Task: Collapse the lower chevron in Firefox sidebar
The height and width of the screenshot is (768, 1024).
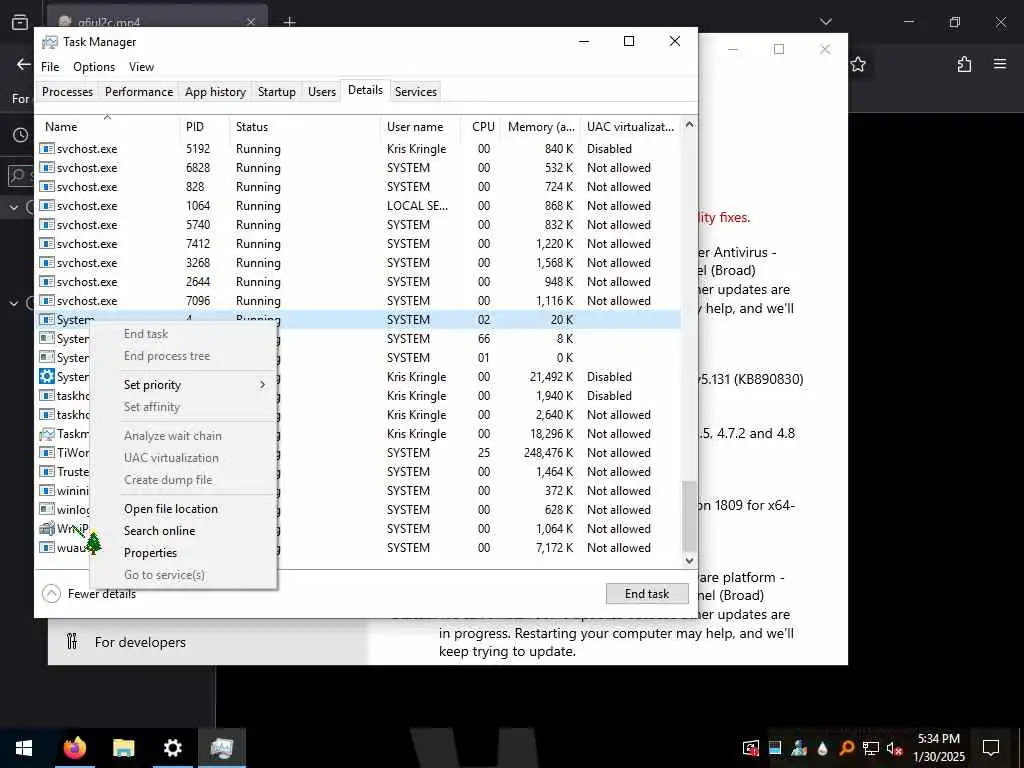Action: [14, 303]
